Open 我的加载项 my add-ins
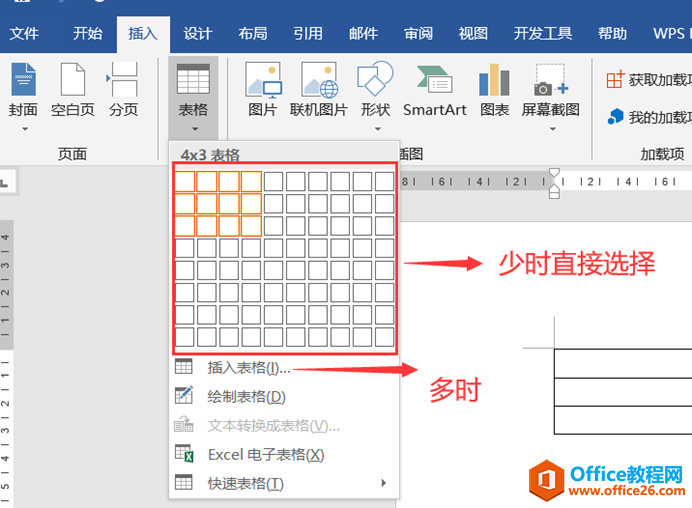 click(x=649, y=117)
